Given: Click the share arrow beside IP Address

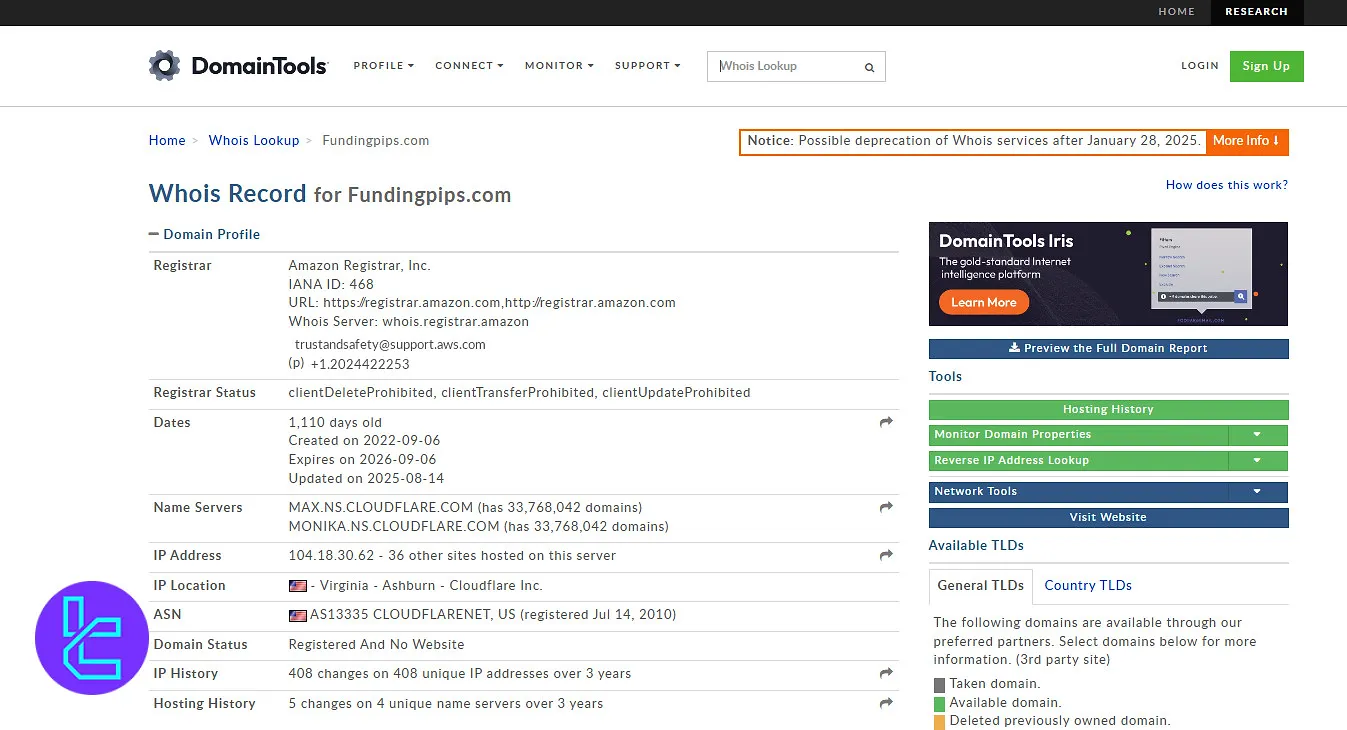Looking at the screenshot, I should (885, 556).
